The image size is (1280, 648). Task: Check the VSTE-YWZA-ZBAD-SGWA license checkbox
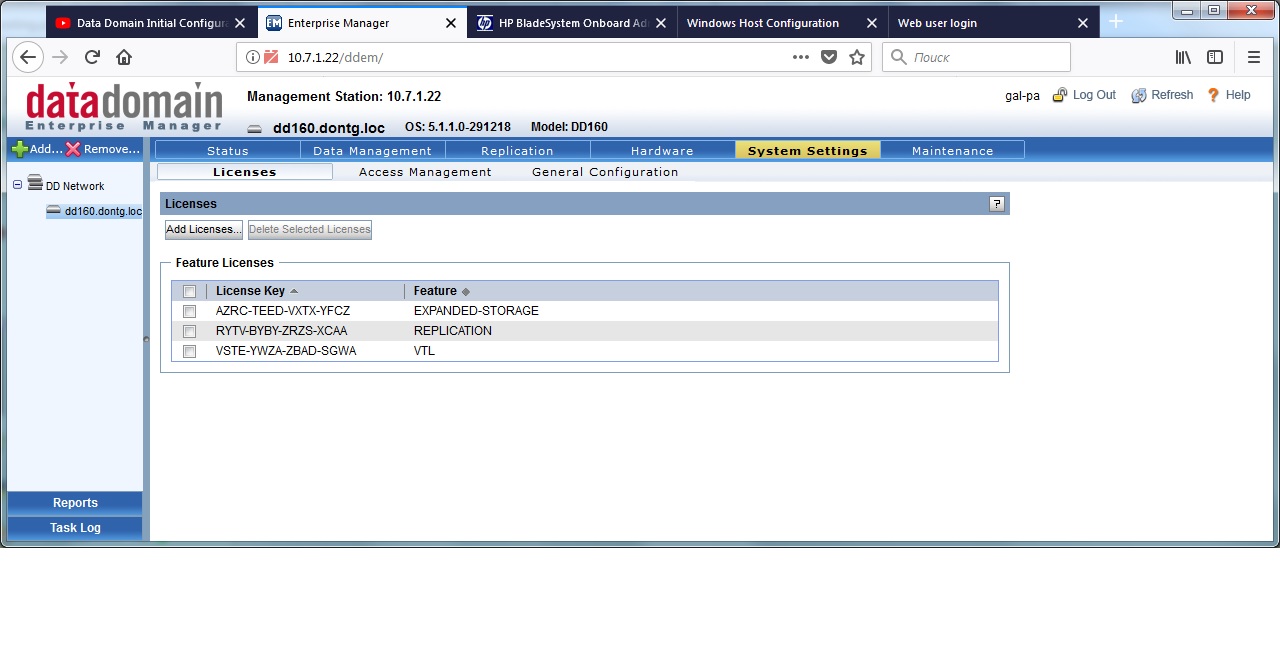click(x=189, y=352)
